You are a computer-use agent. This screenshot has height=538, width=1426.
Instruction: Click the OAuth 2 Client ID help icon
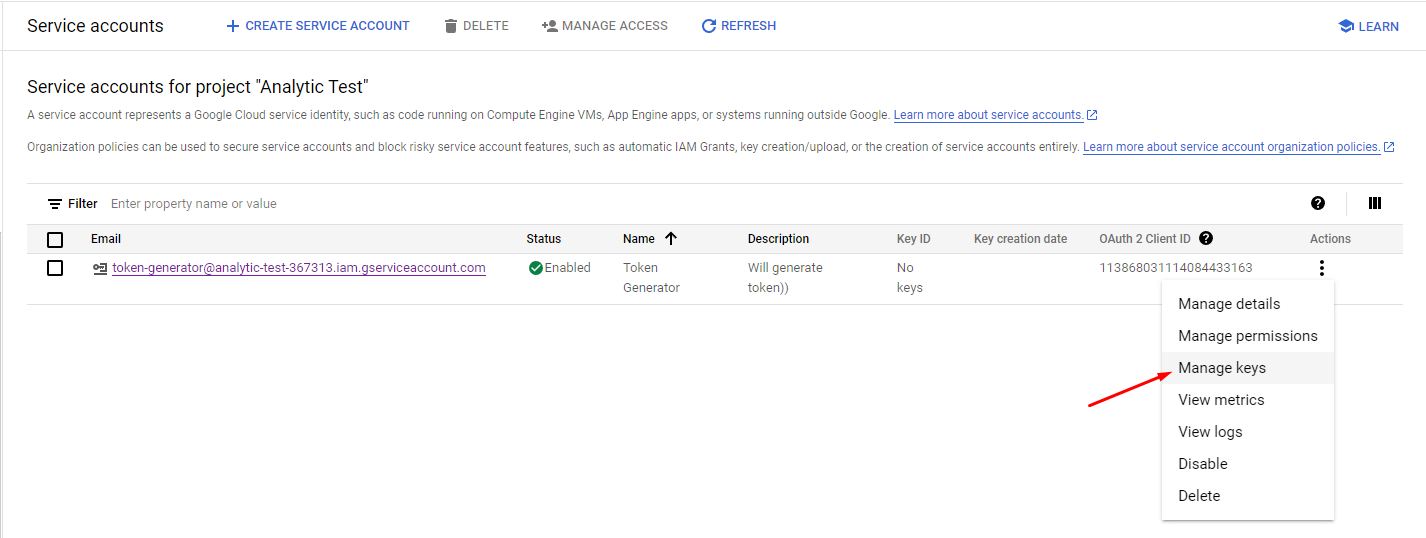click(1206, 238)
